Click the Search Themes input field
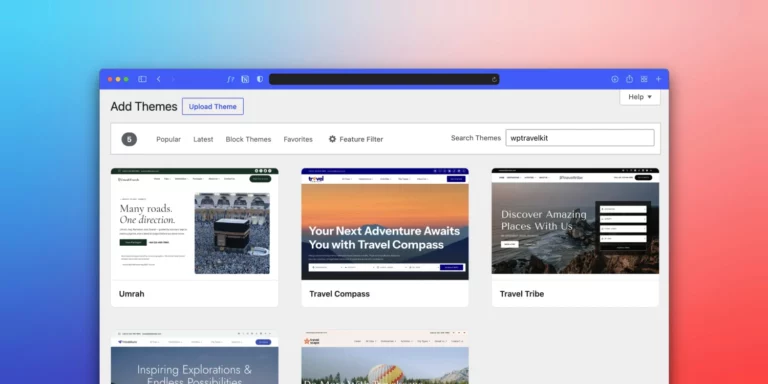Screen dimensions: 768x384 580,138
